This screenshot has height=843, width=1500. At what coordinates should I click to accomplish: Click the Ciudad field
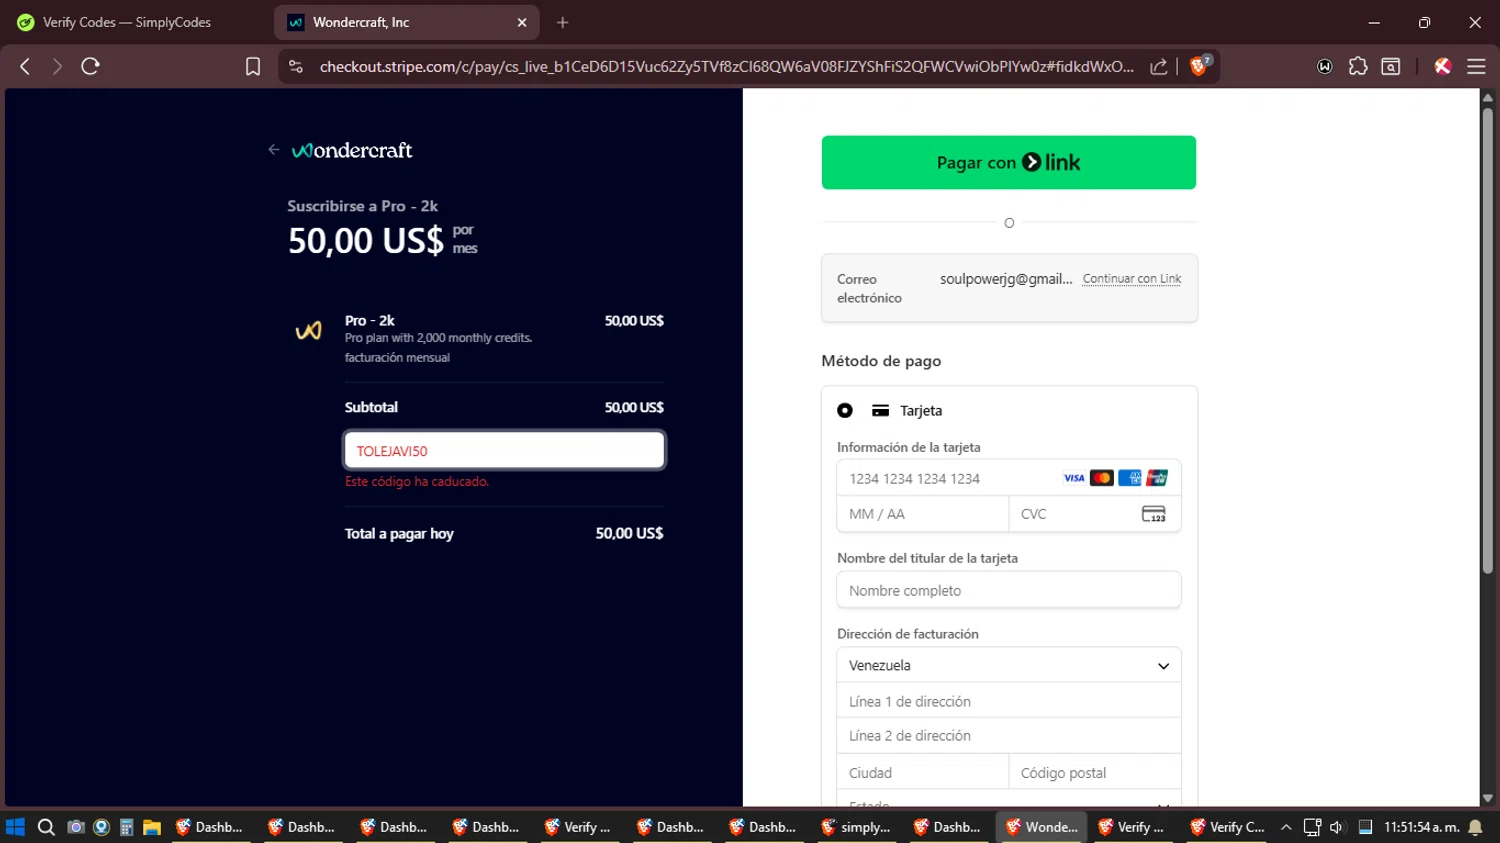tap(923, 772)
